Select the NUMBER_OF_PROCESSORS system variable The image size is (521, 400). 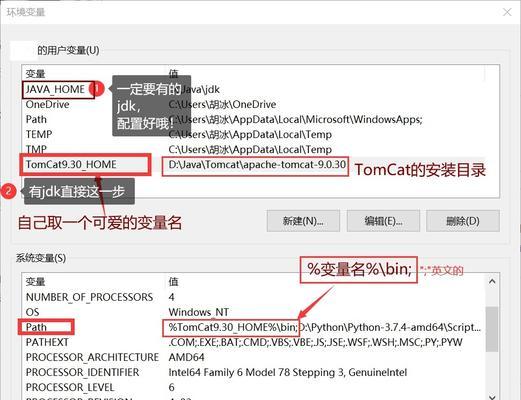click(253, 297)
